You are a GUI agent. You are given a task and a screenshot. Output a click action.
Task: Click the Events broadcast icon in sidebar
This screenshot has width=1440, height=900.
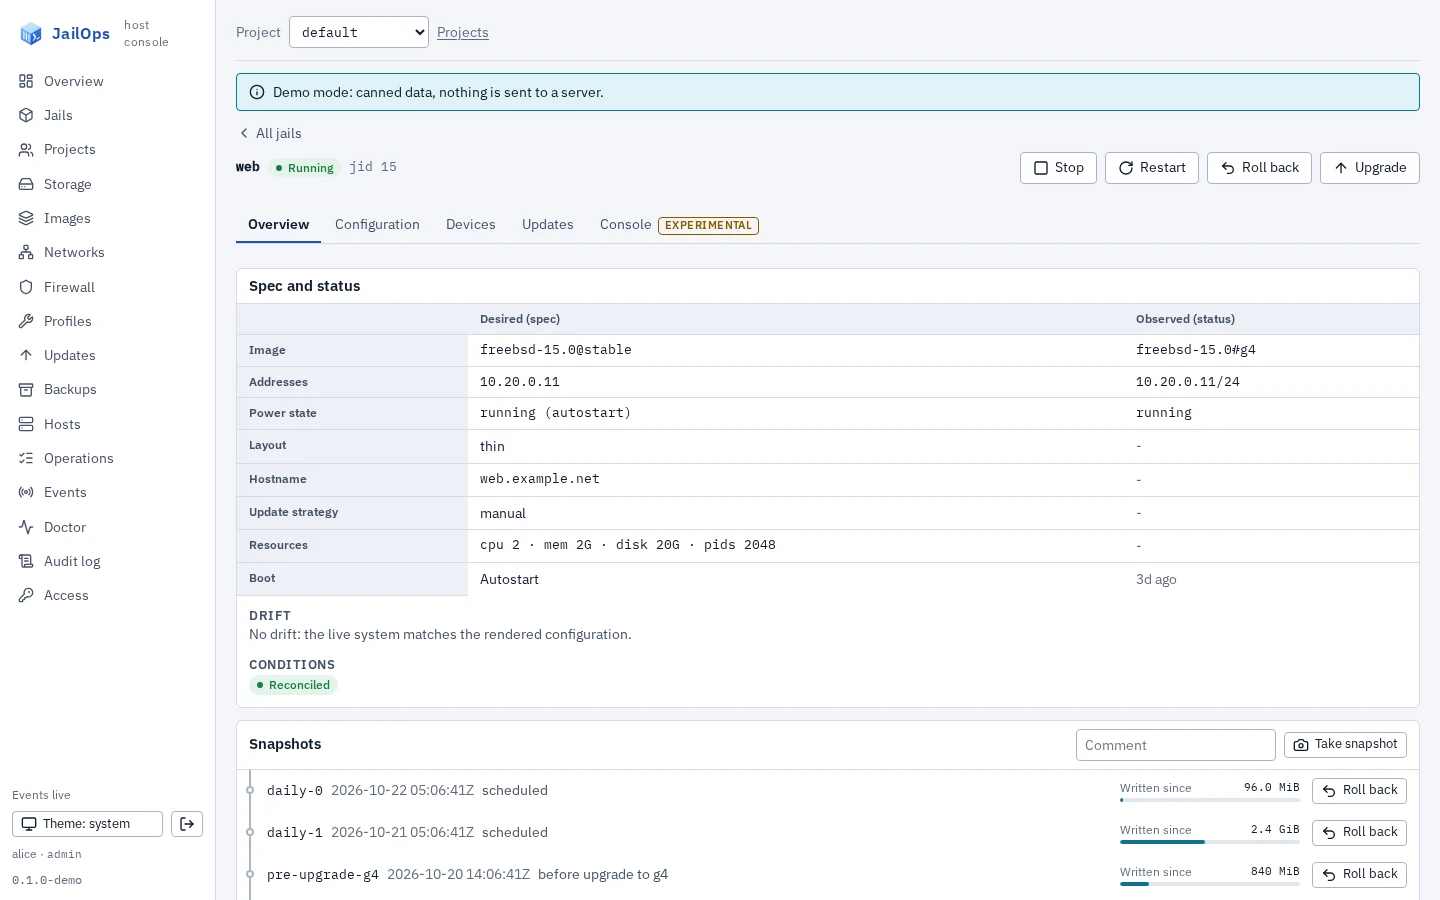[26, 492]
